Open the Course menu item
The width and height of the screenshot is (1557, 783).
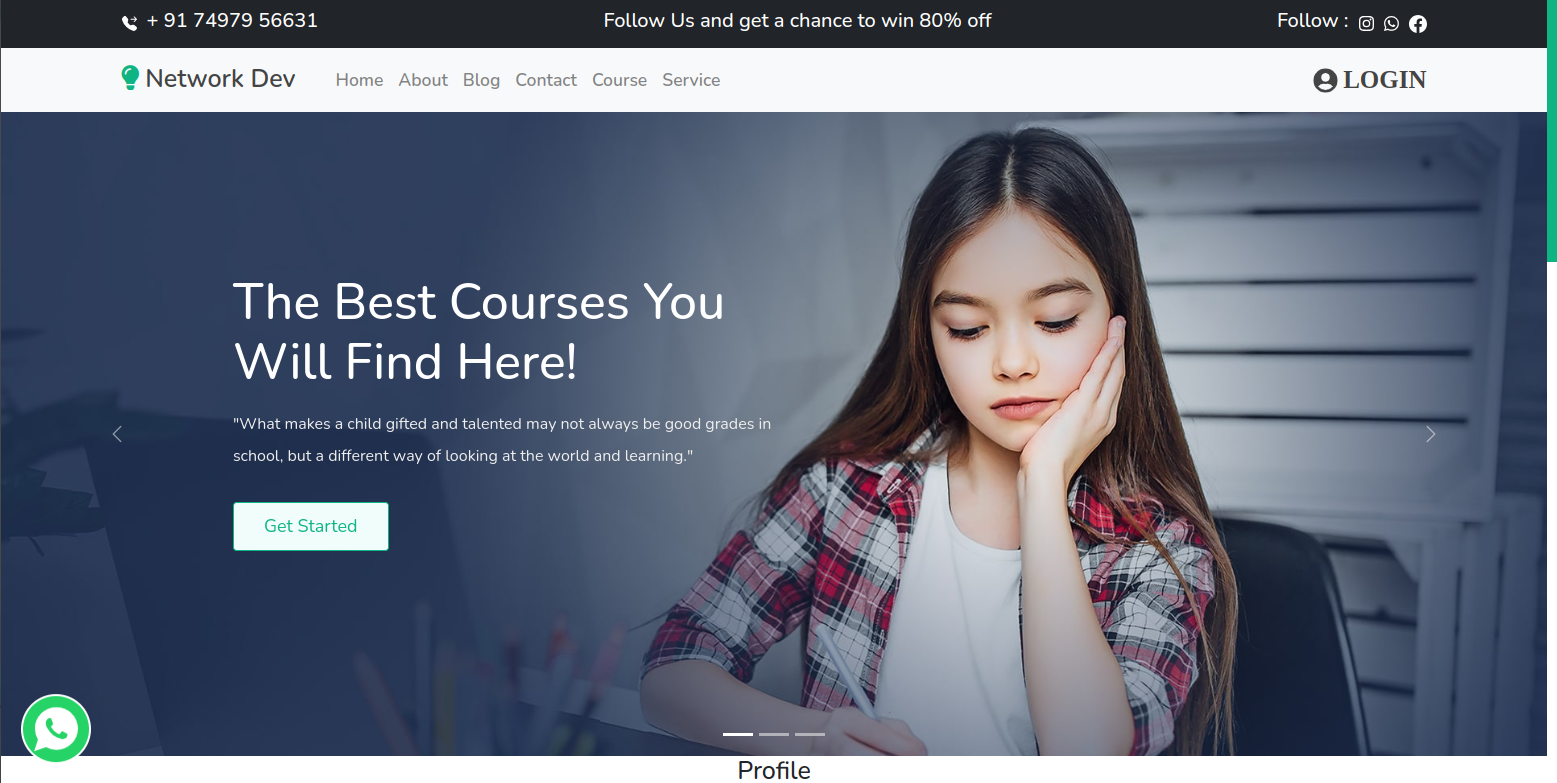point(619,80)
